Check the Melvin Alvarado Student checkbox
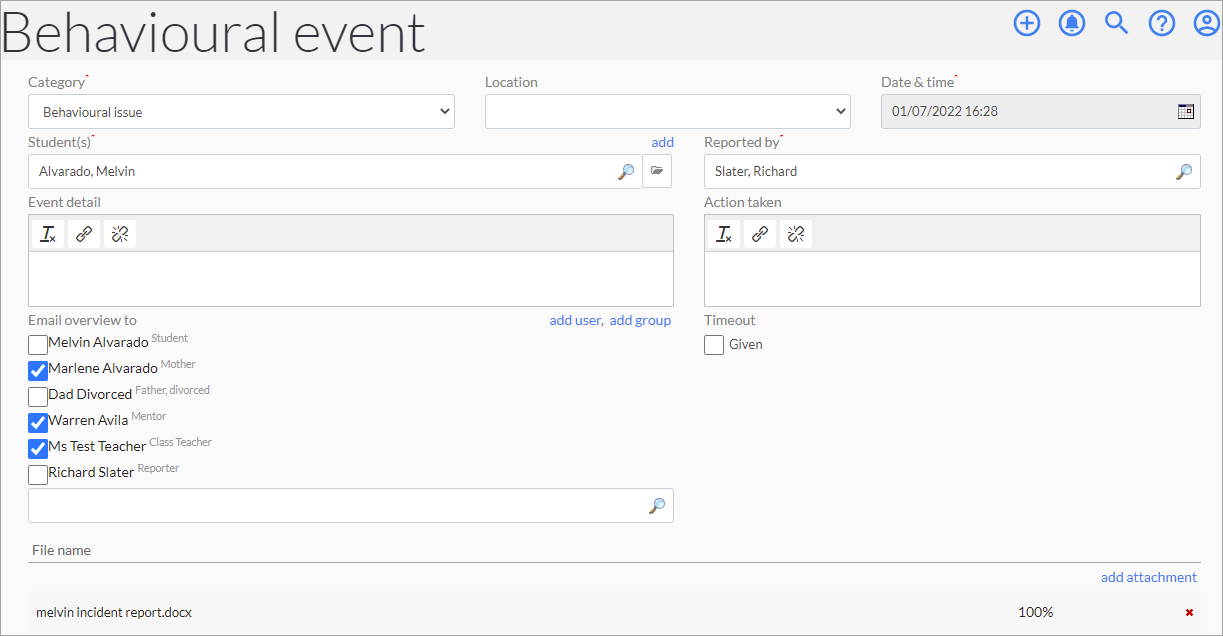 coord(38,345)
